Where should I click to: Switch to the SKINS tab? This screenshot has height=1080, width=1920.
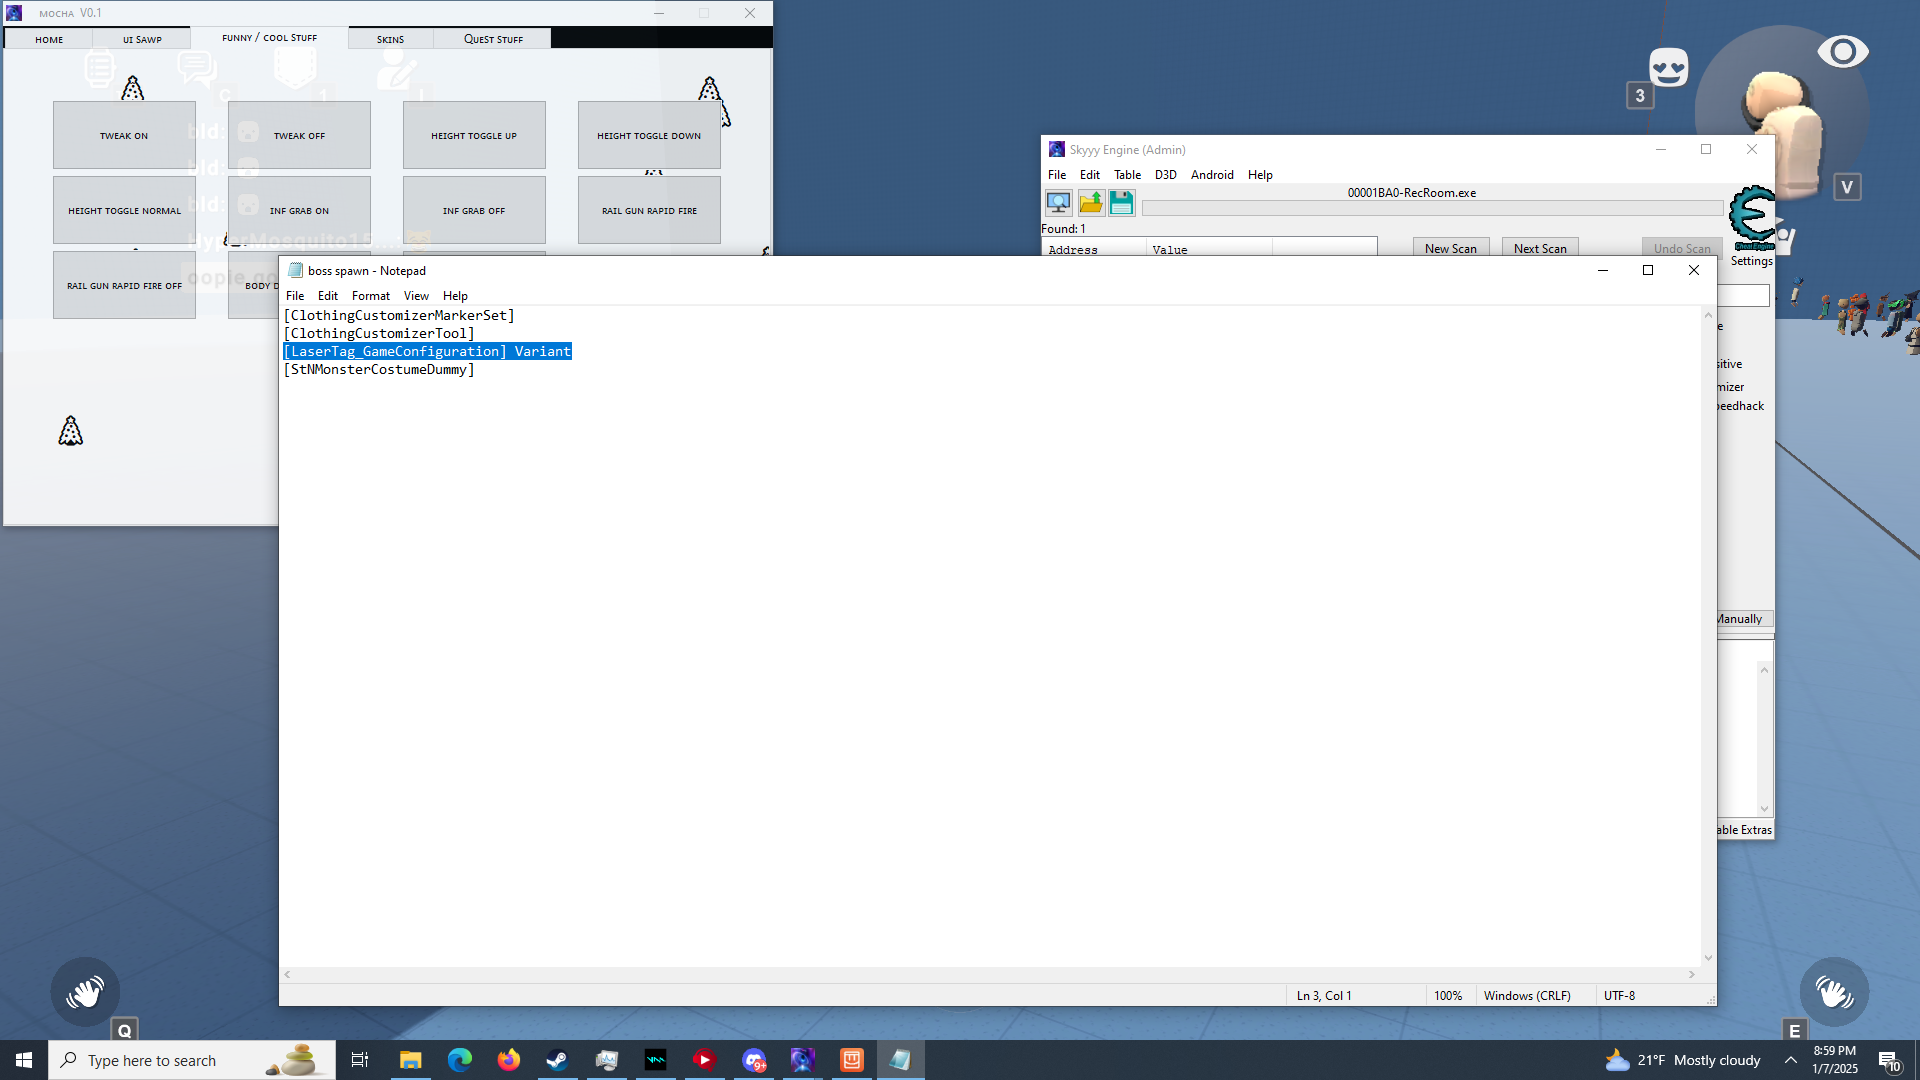point(390,39)
